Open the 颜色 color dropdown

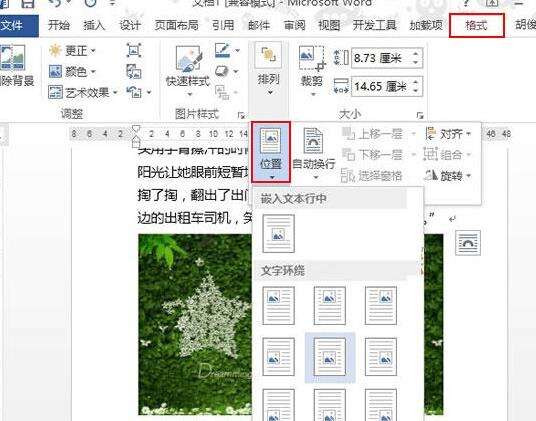[x=72, y=72]
